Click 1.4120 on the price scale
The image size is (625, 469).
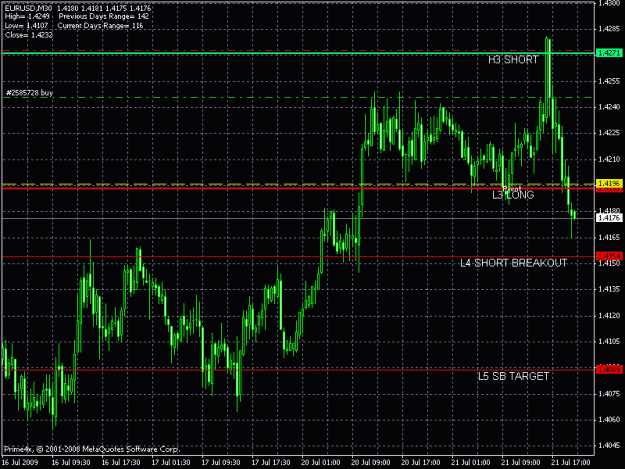click(609, 316)
